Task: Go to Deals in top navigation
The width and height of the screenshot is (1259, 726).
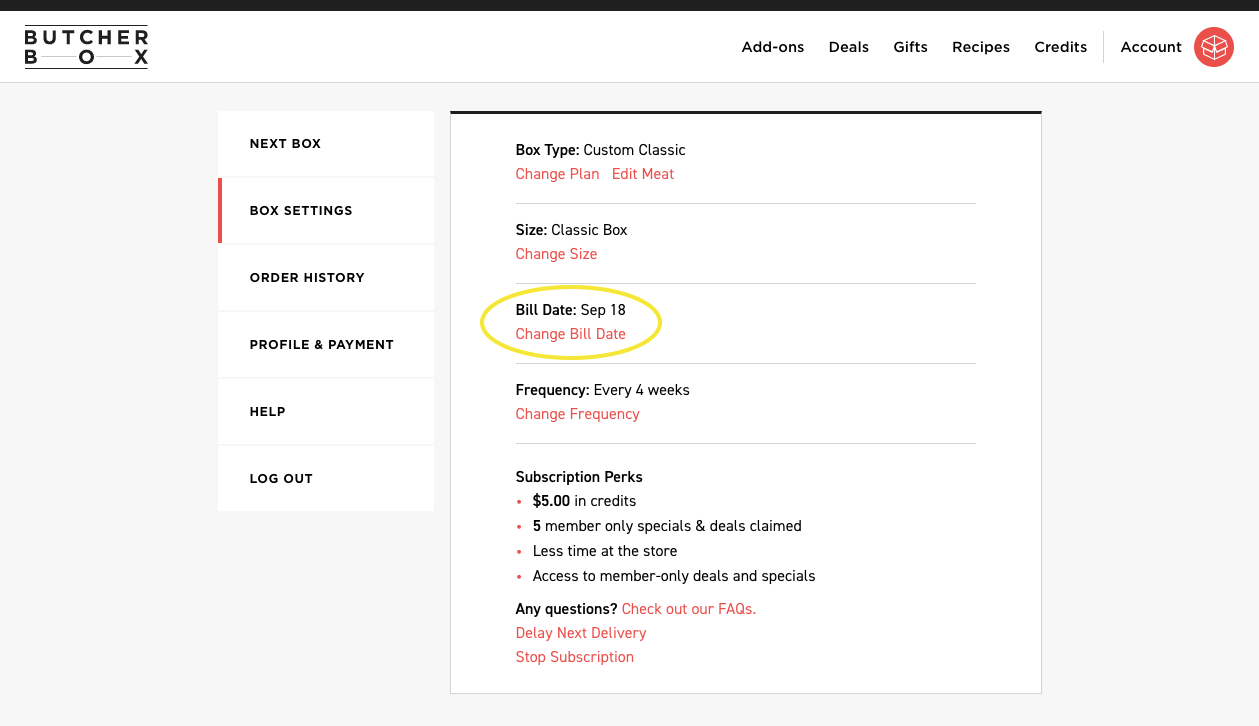Action: tap(849, 47)
